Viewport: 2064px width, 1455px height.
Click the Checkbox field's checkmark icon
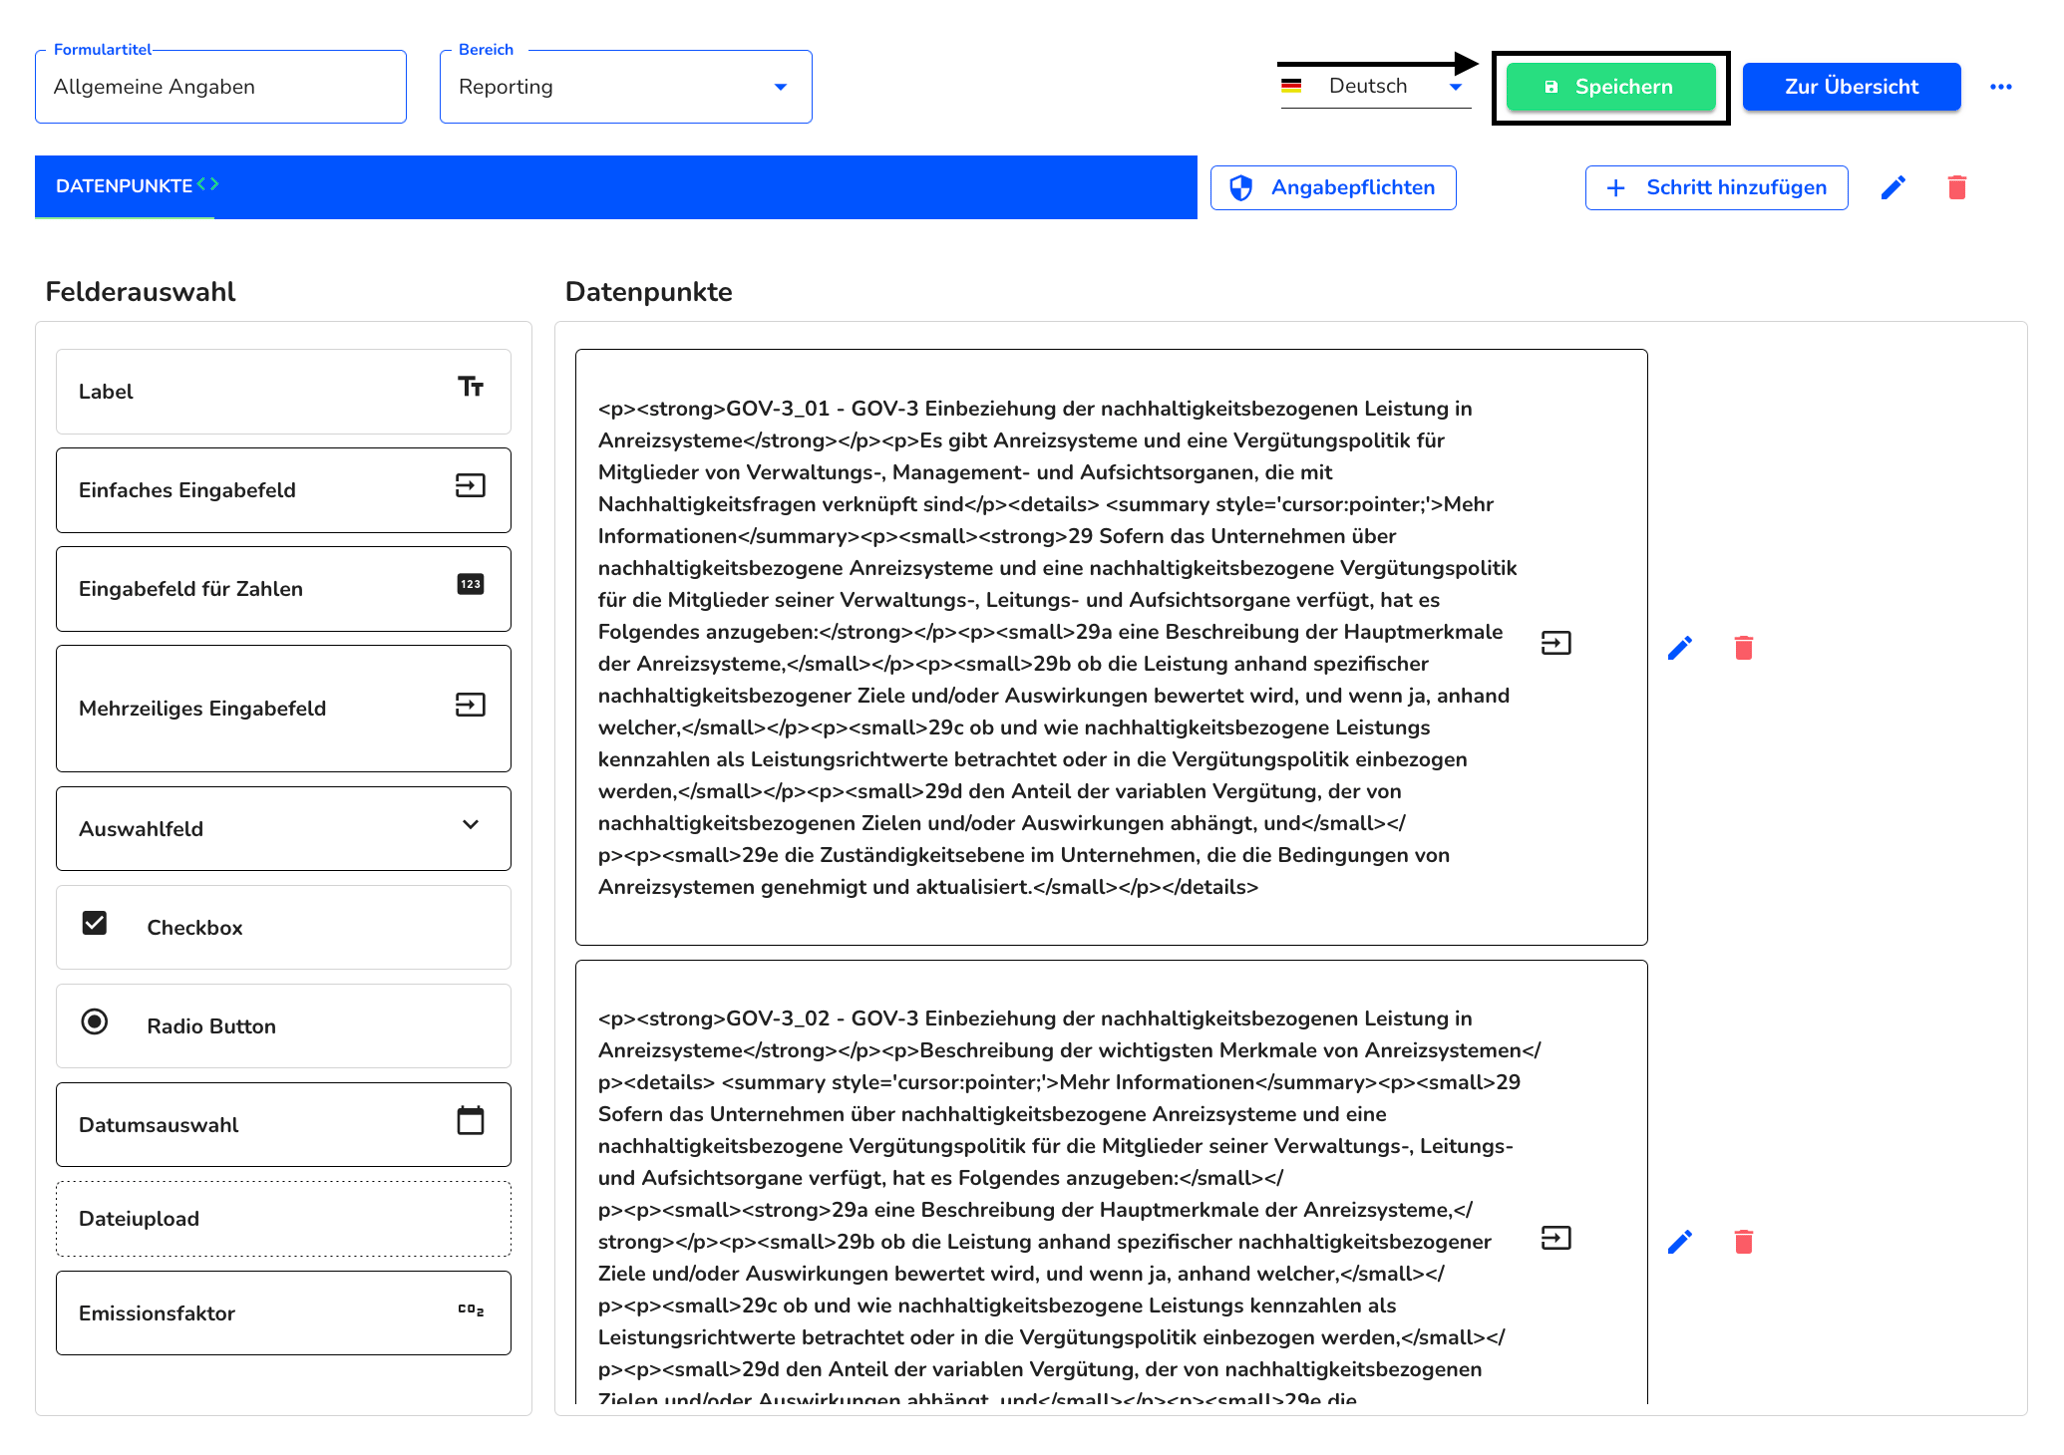(x=95, y=923)
